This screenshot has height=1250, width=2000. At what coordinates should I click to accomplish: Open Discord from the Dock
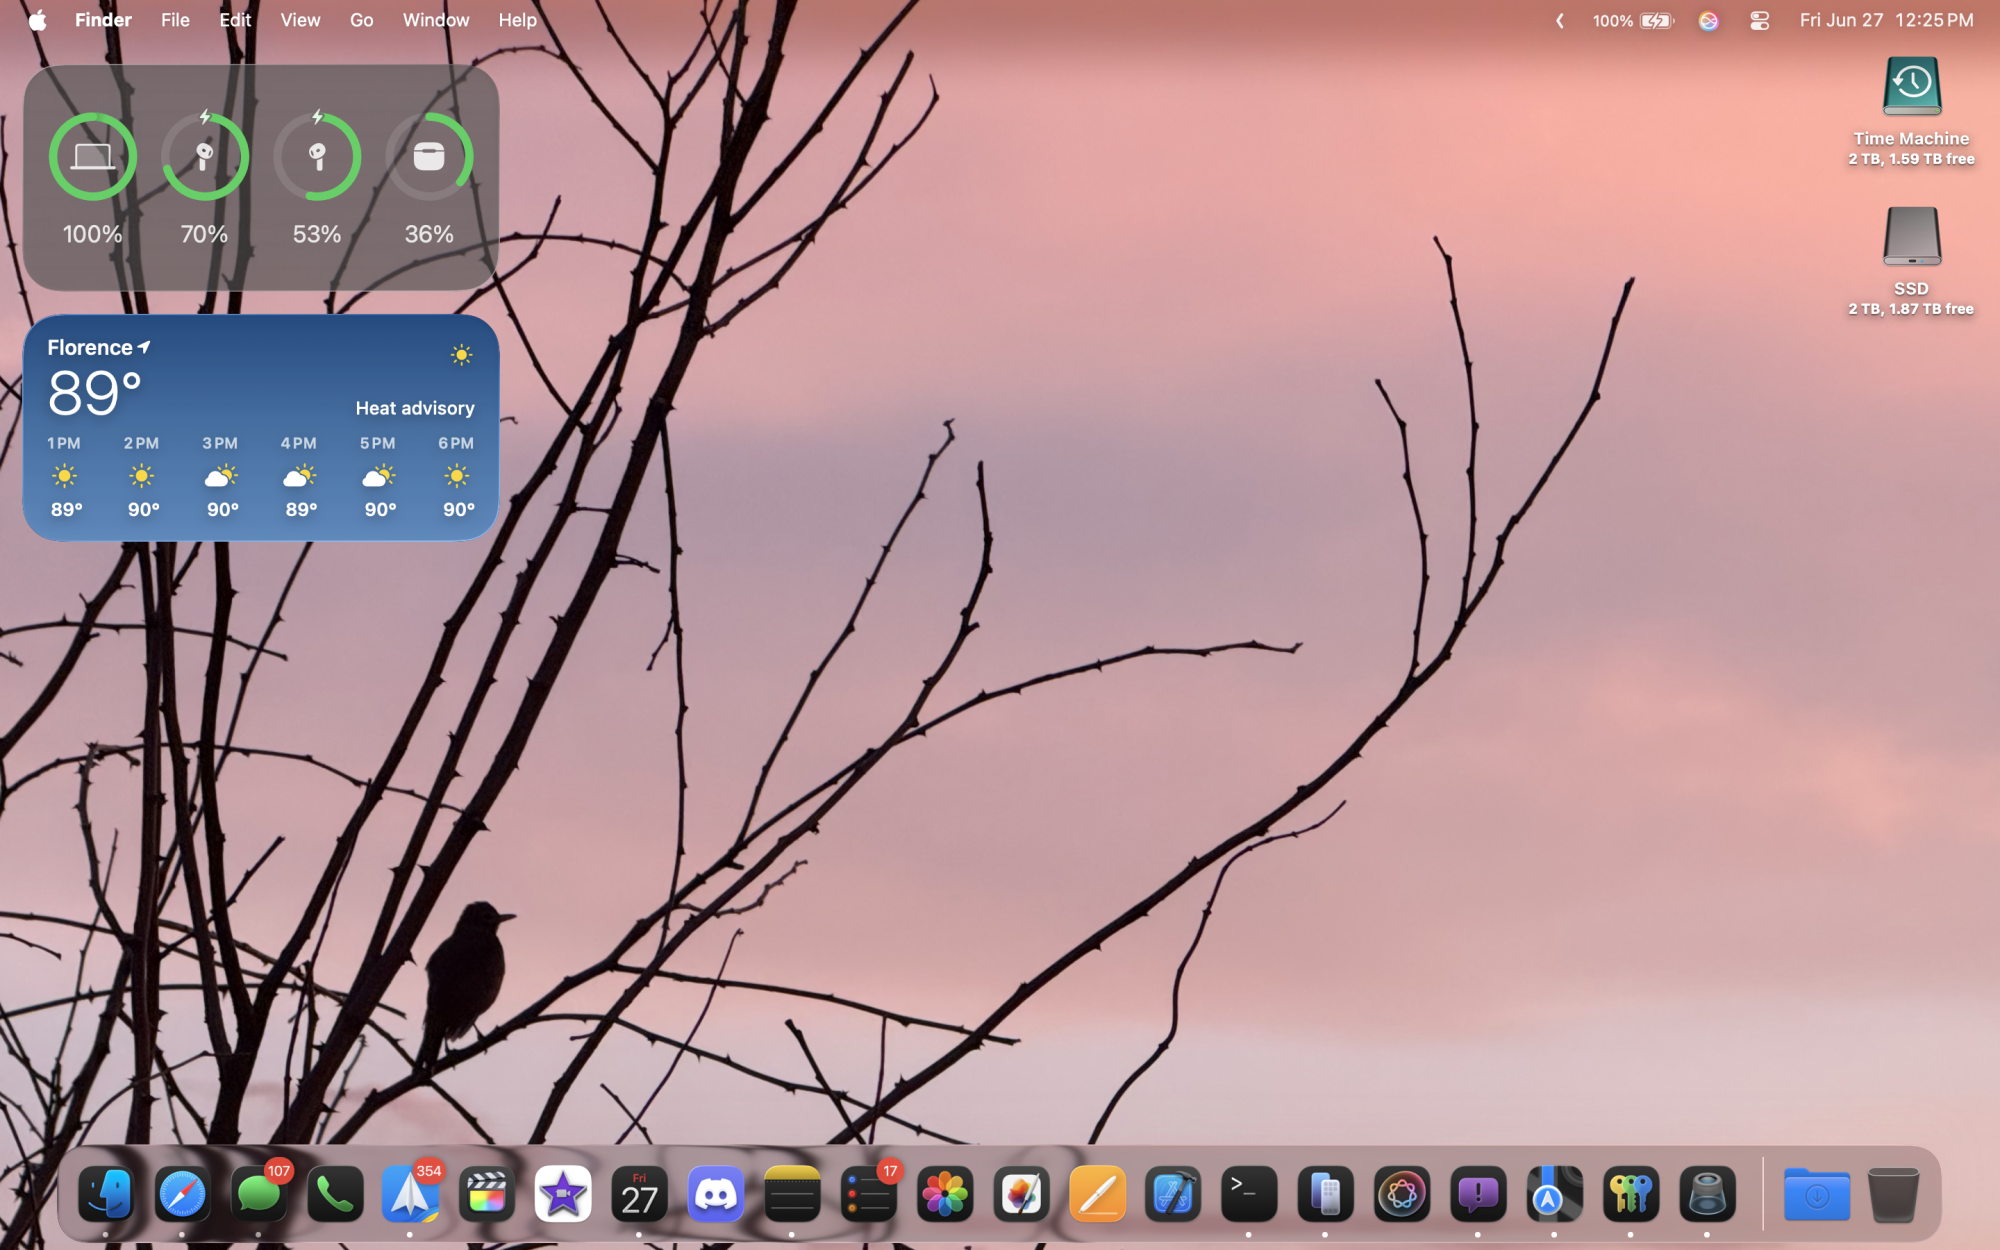(716, 1194)
